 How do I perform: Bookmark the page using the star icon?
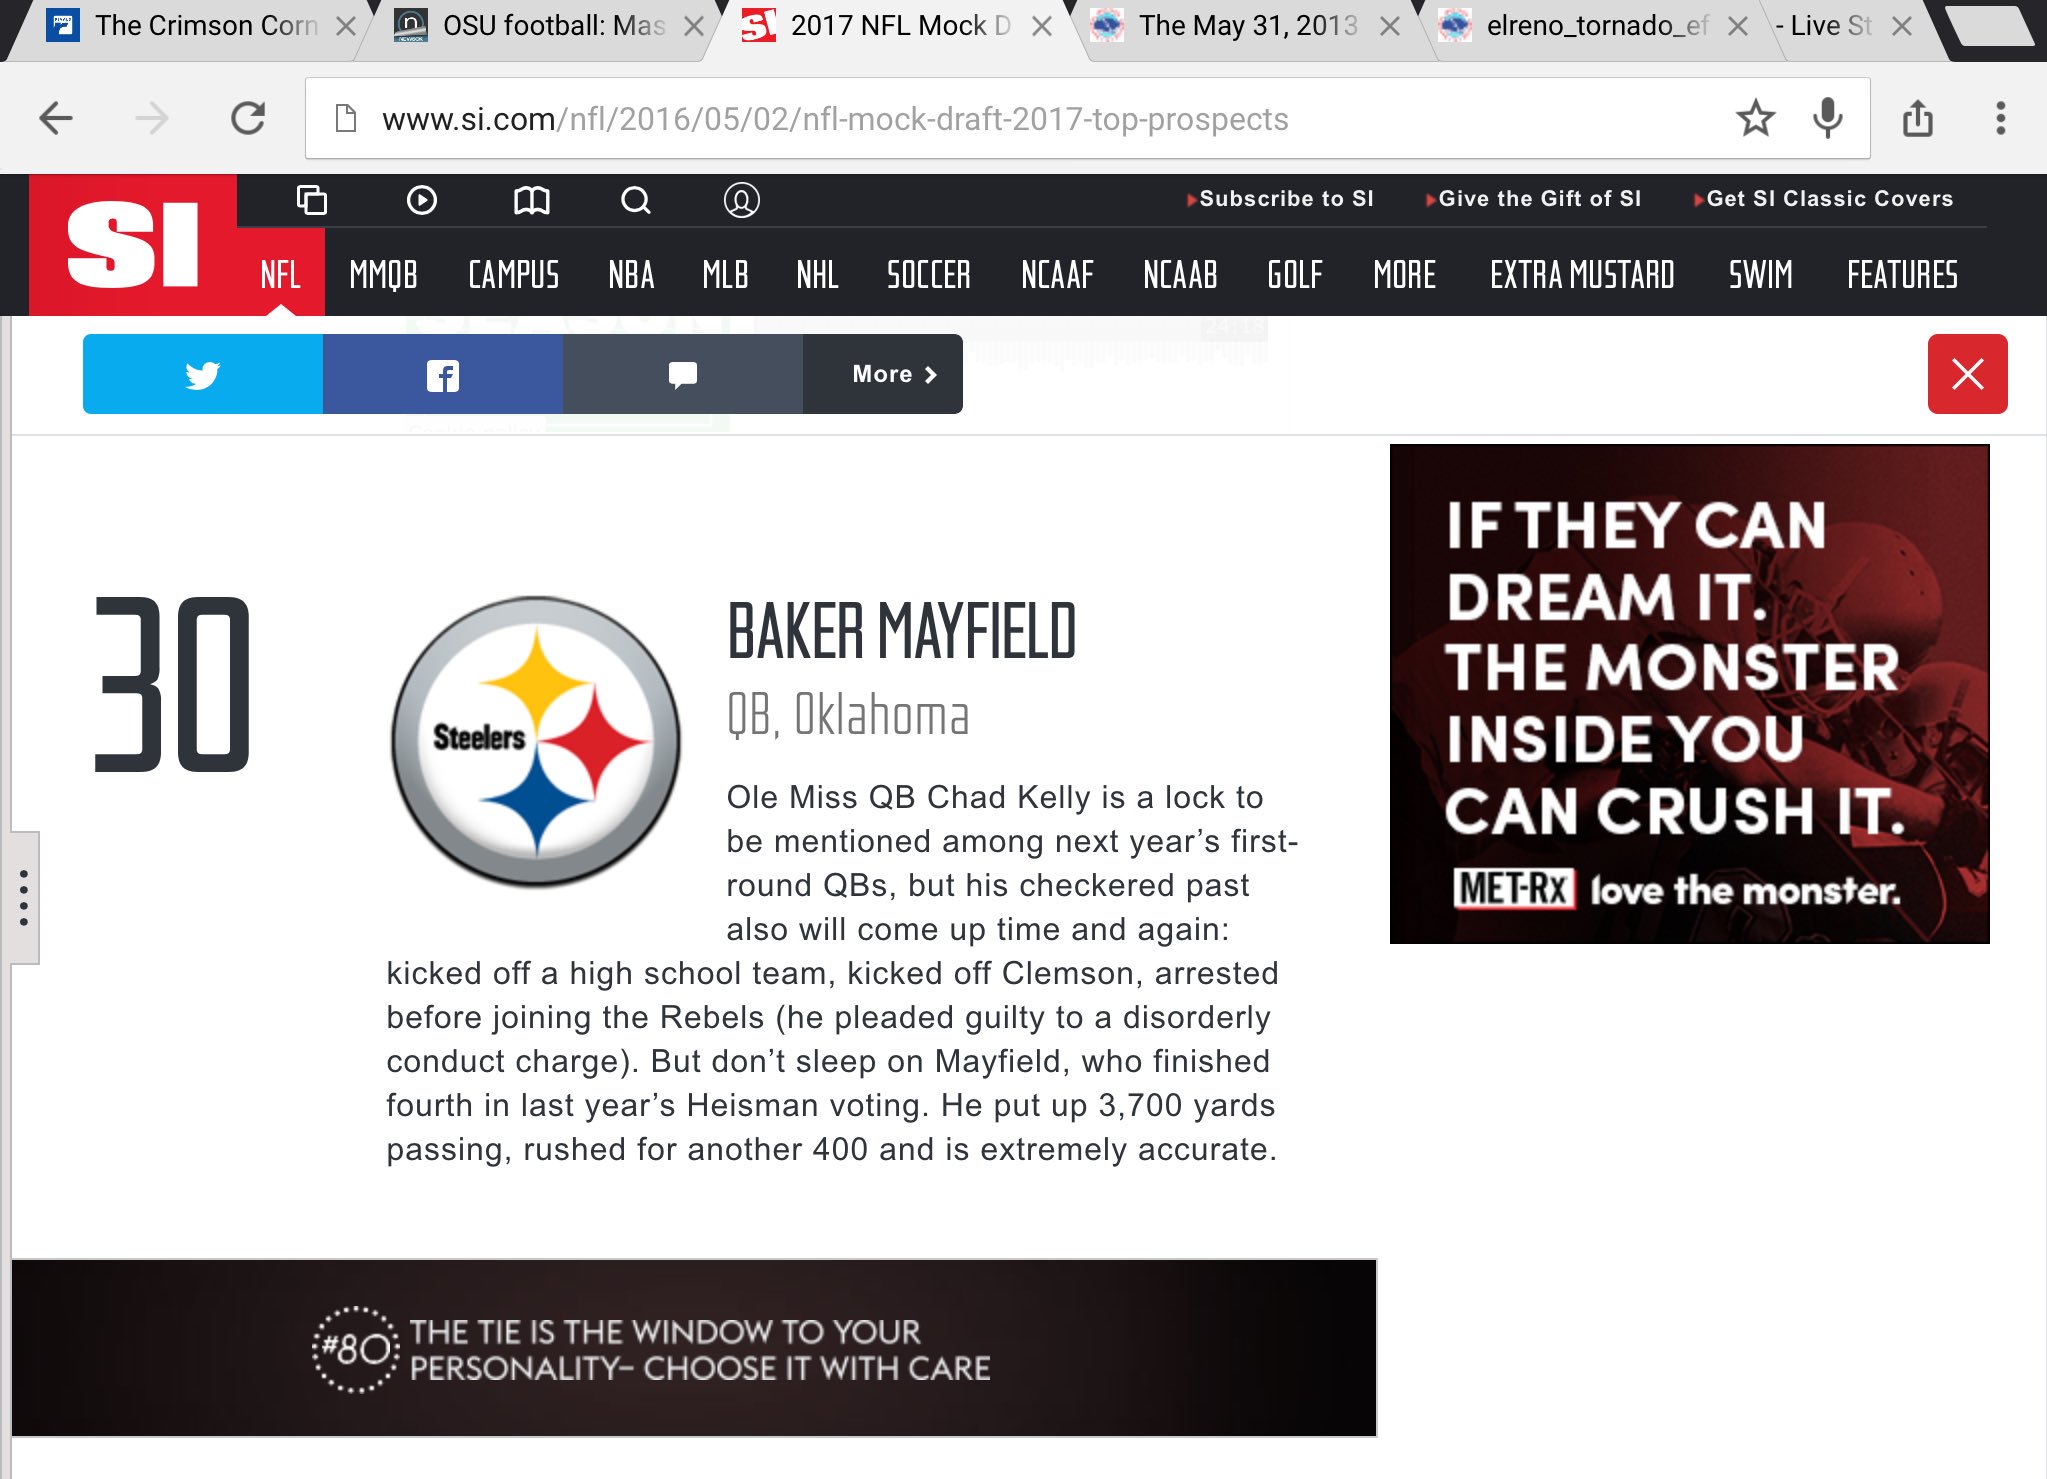click(x=1755, y=118)
